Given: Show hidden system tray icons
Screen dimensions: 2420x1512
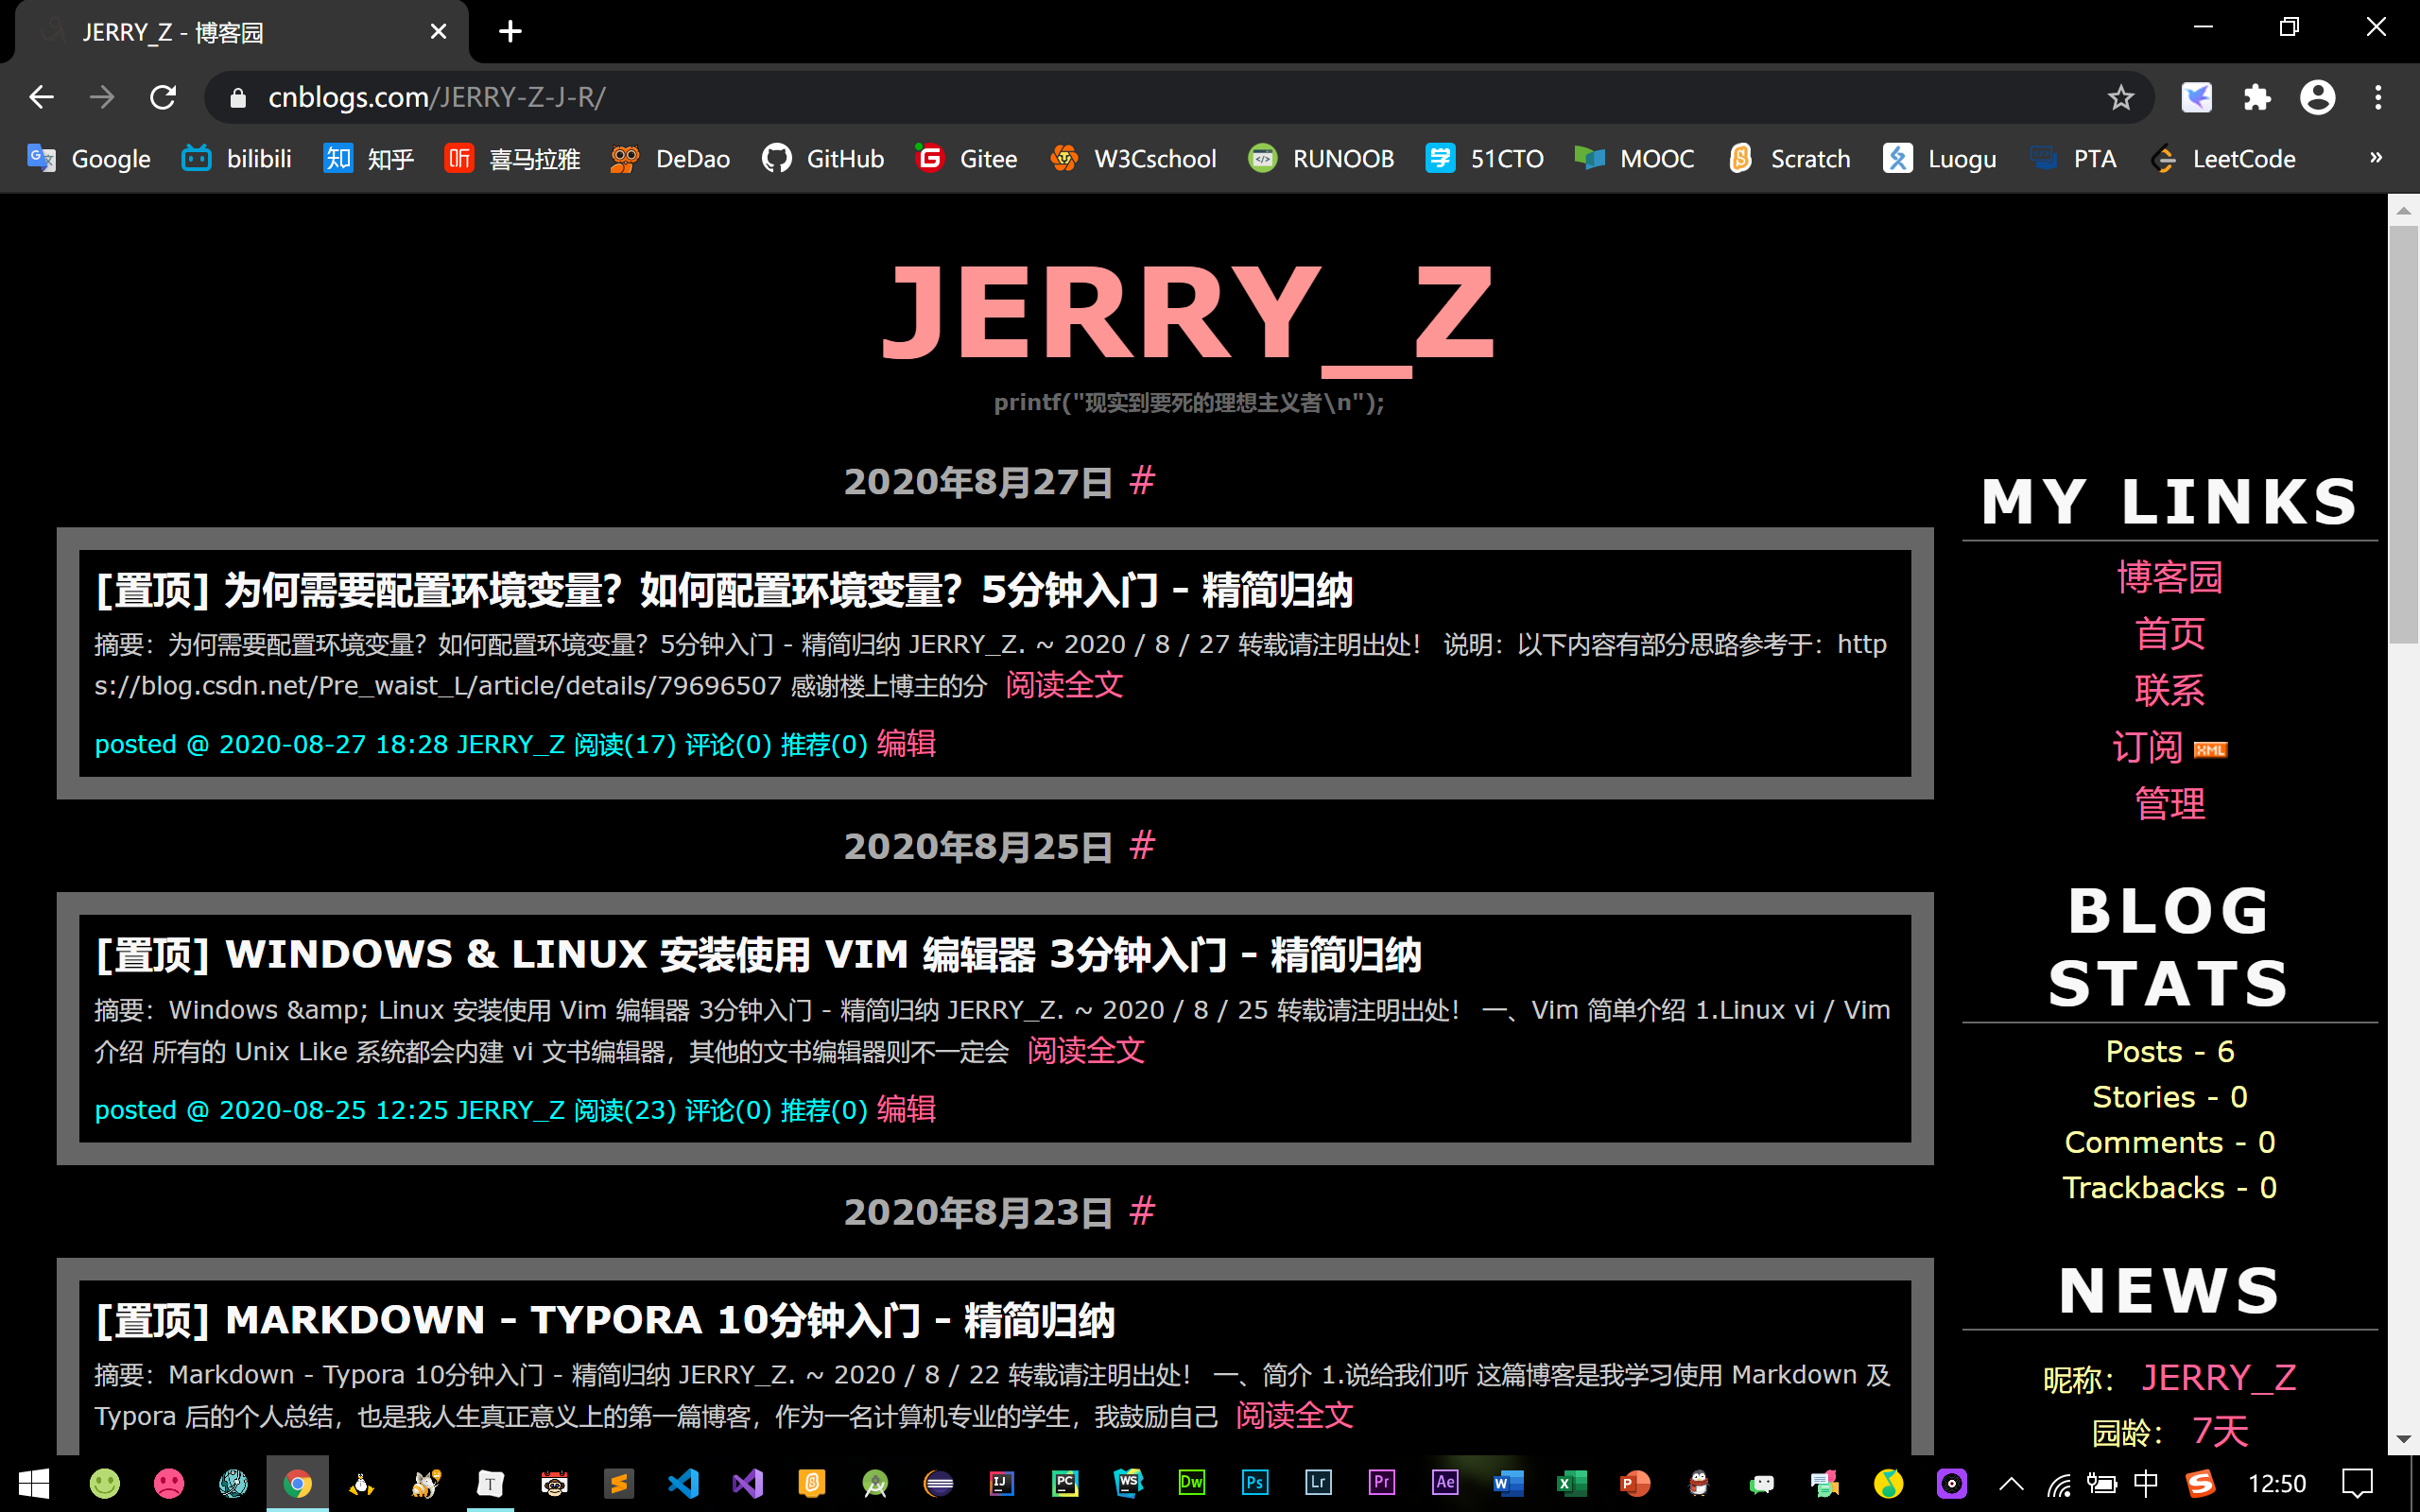Looking at the screenshot, I should [x=2012, y=1484].
